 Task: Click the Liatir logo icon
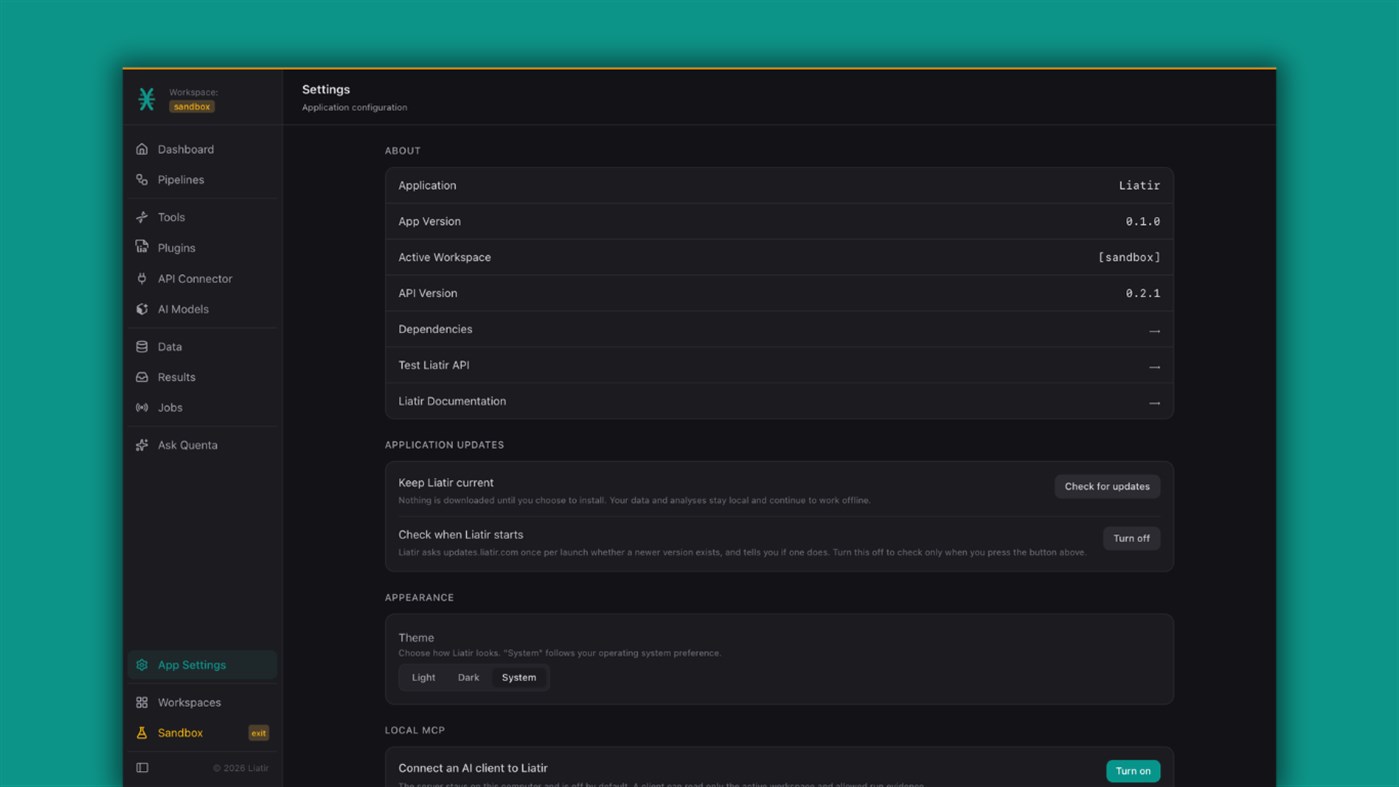click(x=147, y=99)
